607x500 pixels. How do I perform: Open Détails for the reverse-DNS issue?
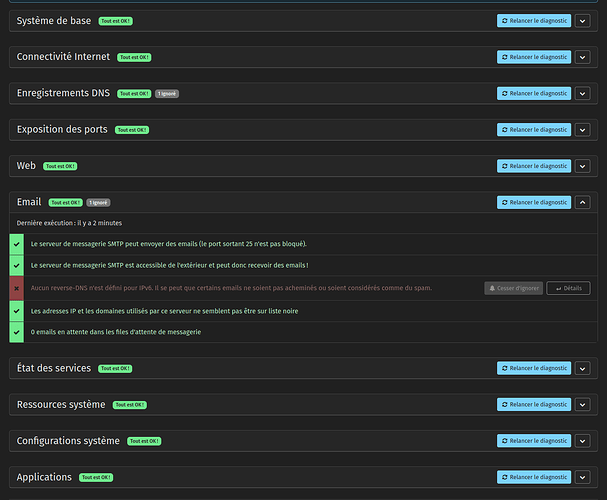point(568,288)
